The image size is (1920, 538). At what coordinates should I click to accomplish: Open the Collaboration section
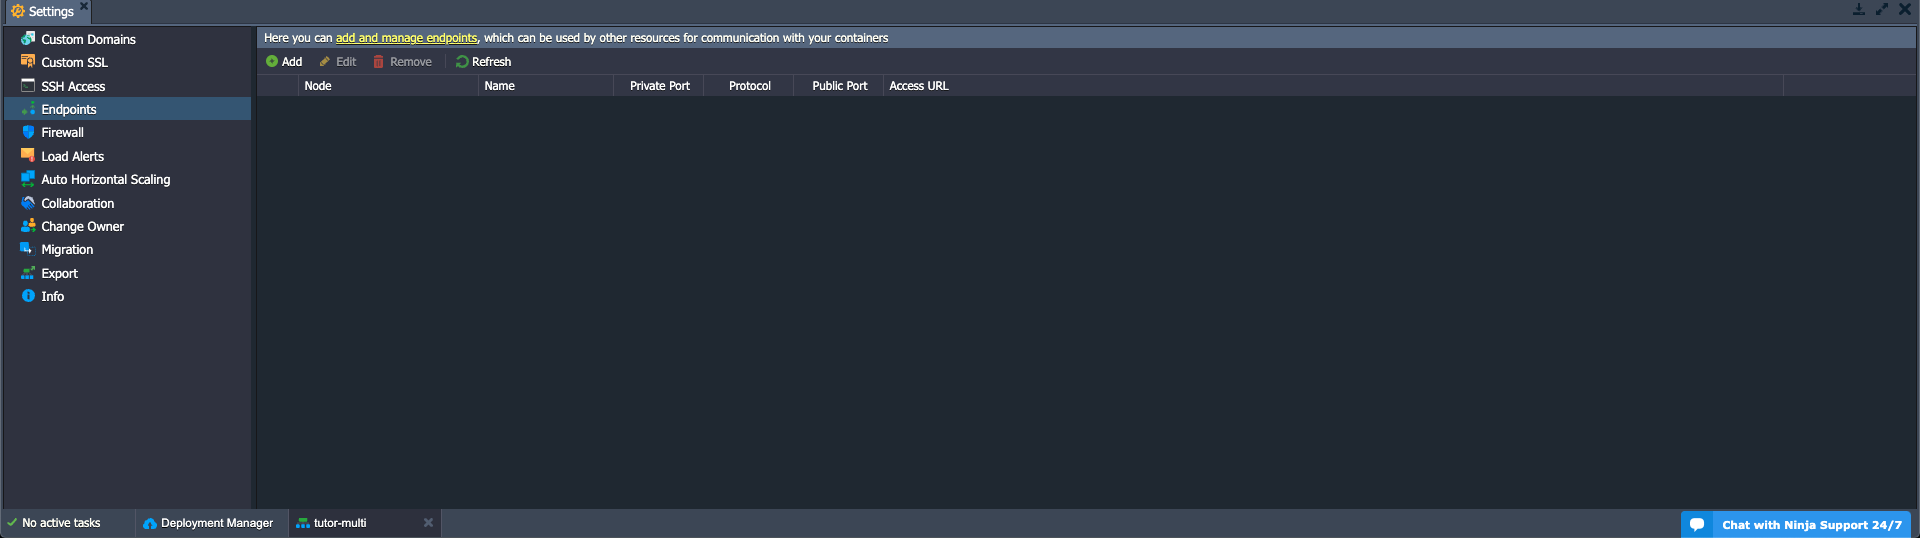[x=128, y=203]
